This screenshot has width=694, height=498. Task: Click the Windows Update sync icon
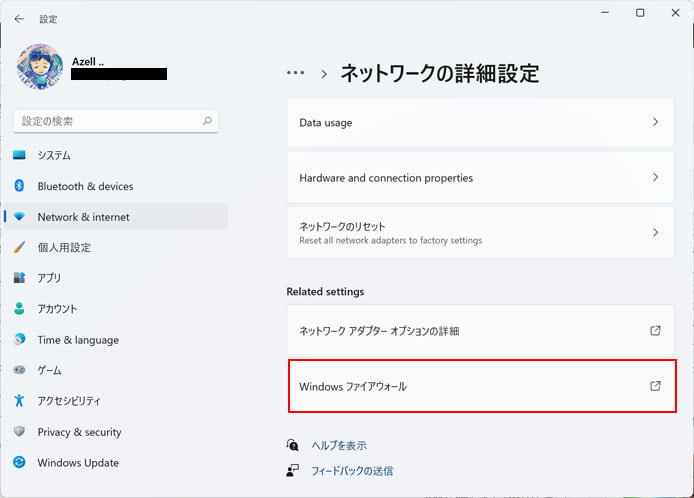19,462
